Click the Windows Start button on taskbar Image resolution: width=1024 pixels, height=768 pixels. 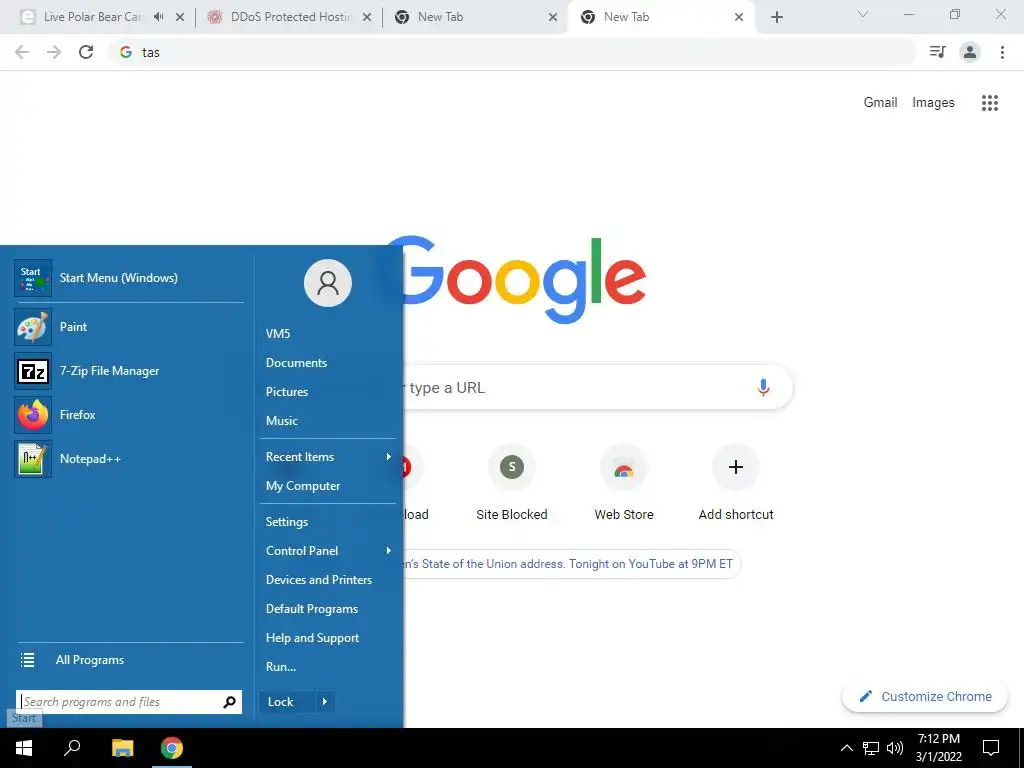point(24,748)
